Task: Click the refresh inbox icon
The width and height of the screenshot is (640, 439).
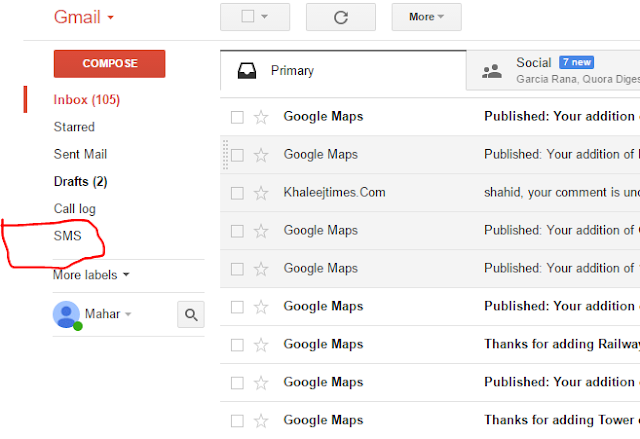Action: 341,17
